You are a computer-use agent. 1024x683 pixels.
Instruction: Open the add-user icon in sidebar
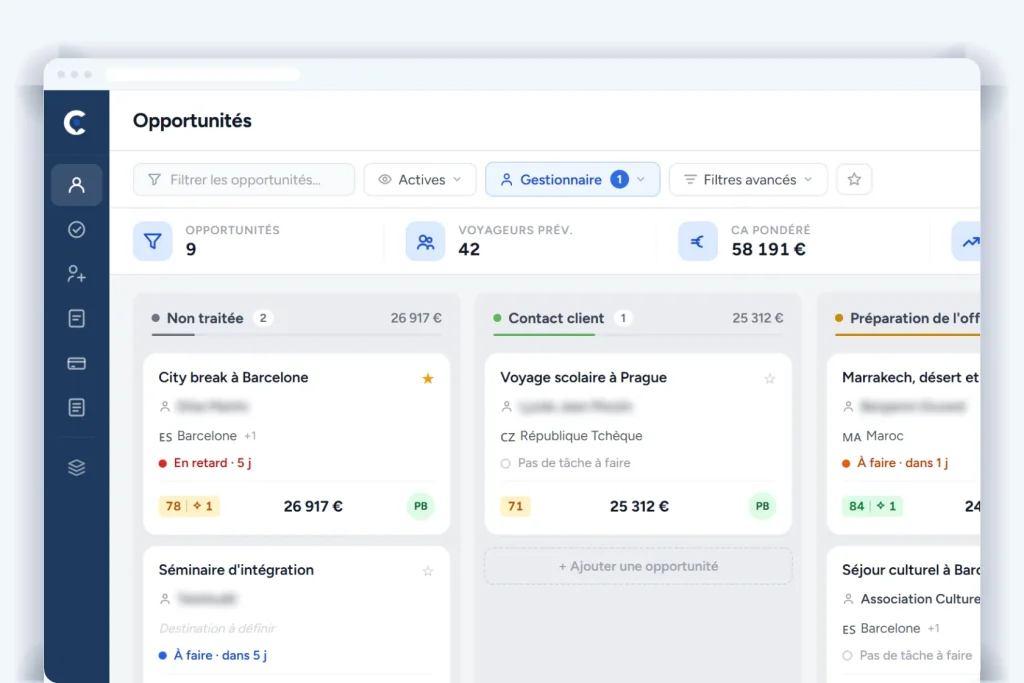pos(76,274)
